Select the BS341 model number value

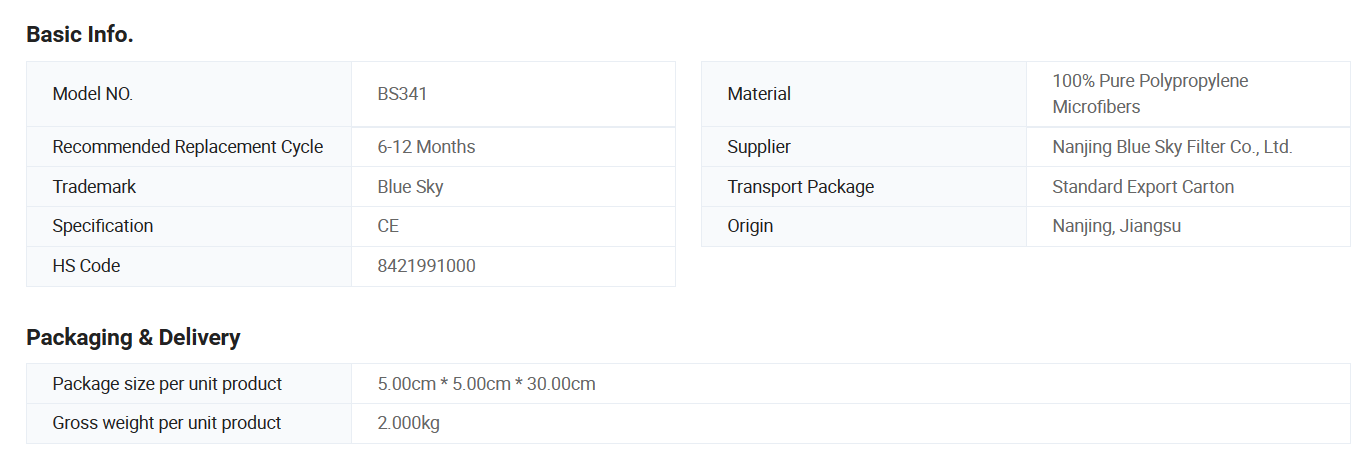click(402, 94)
